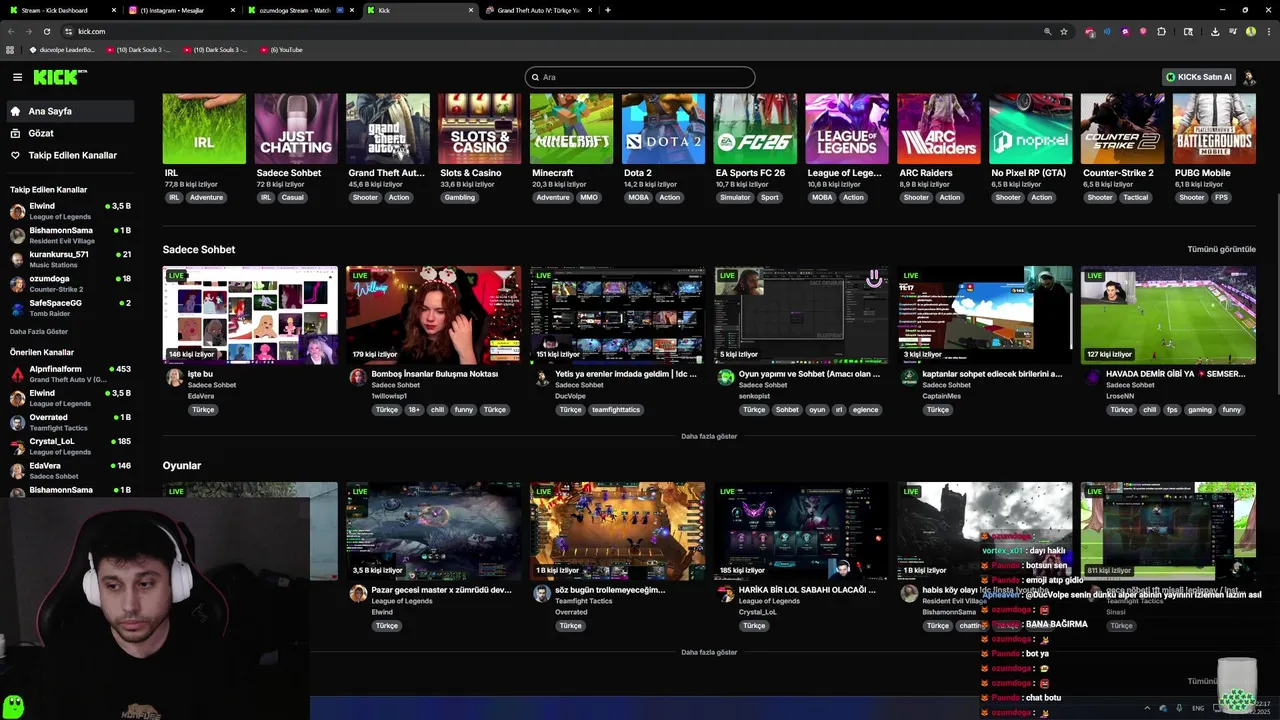
Task: Select Ana Sayfa in the sidebar
Action: tap(70, 111)
